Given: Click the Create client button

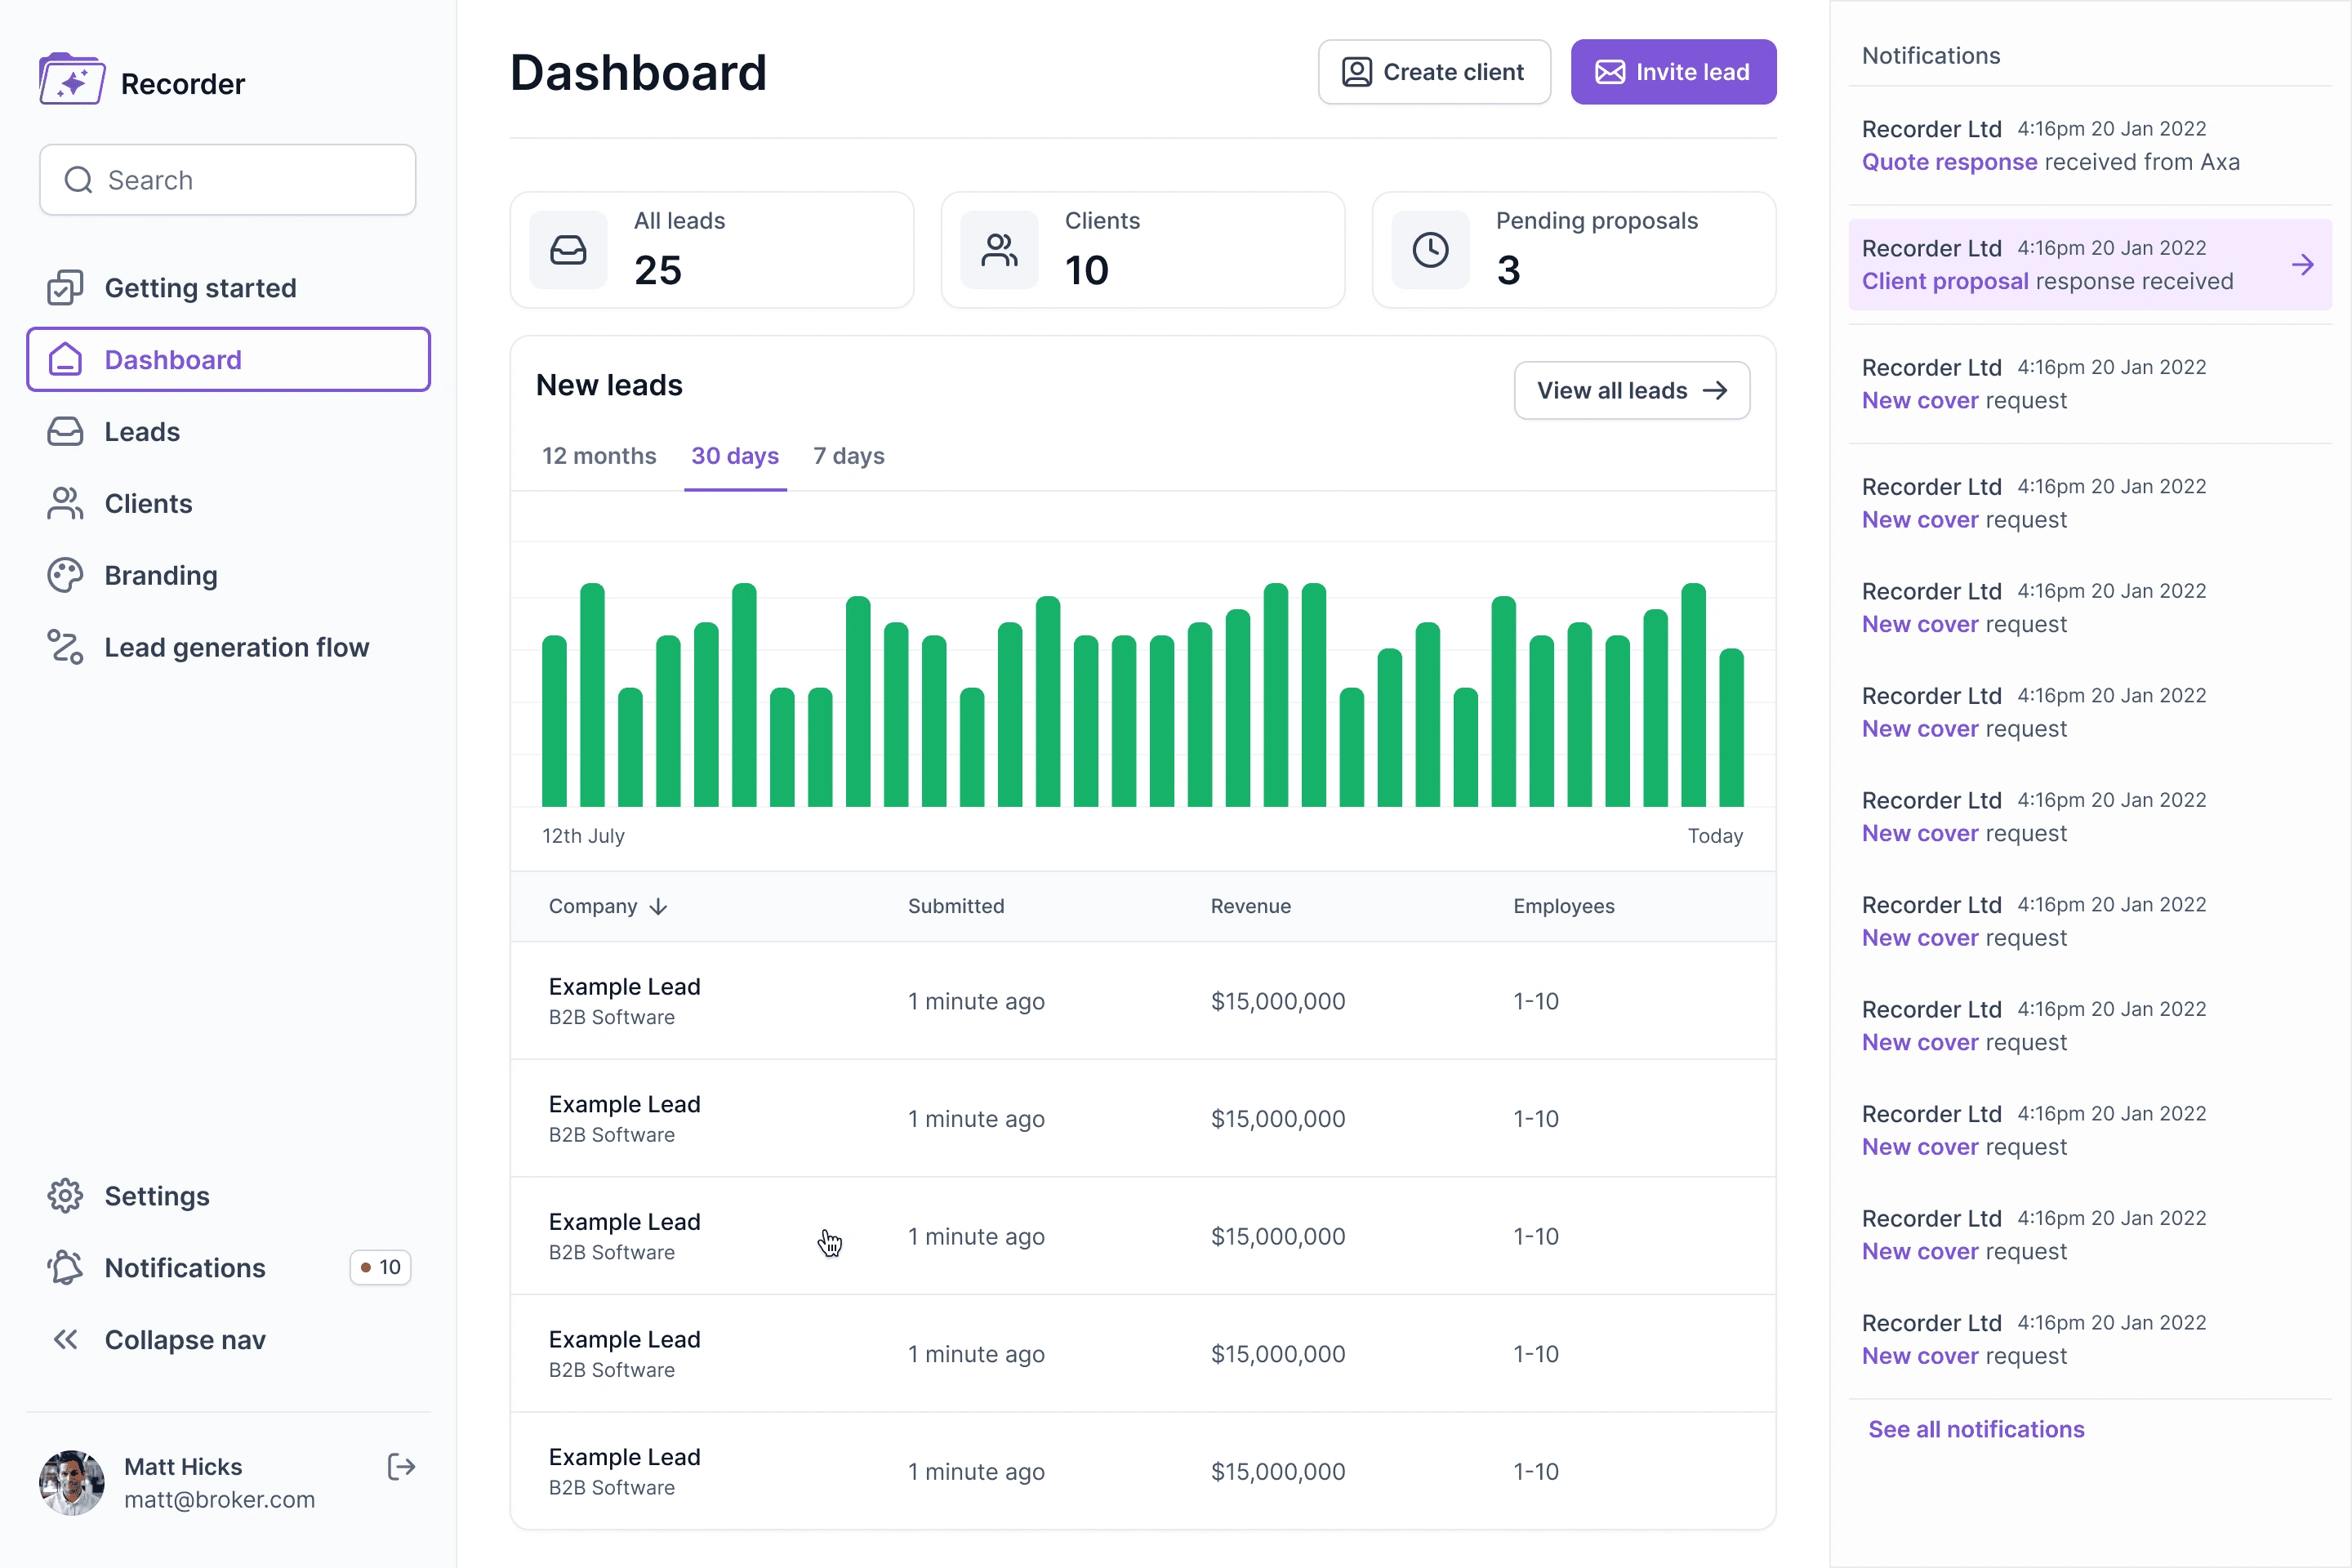Looking at the screenshot, I should [x=1433, y=72].
